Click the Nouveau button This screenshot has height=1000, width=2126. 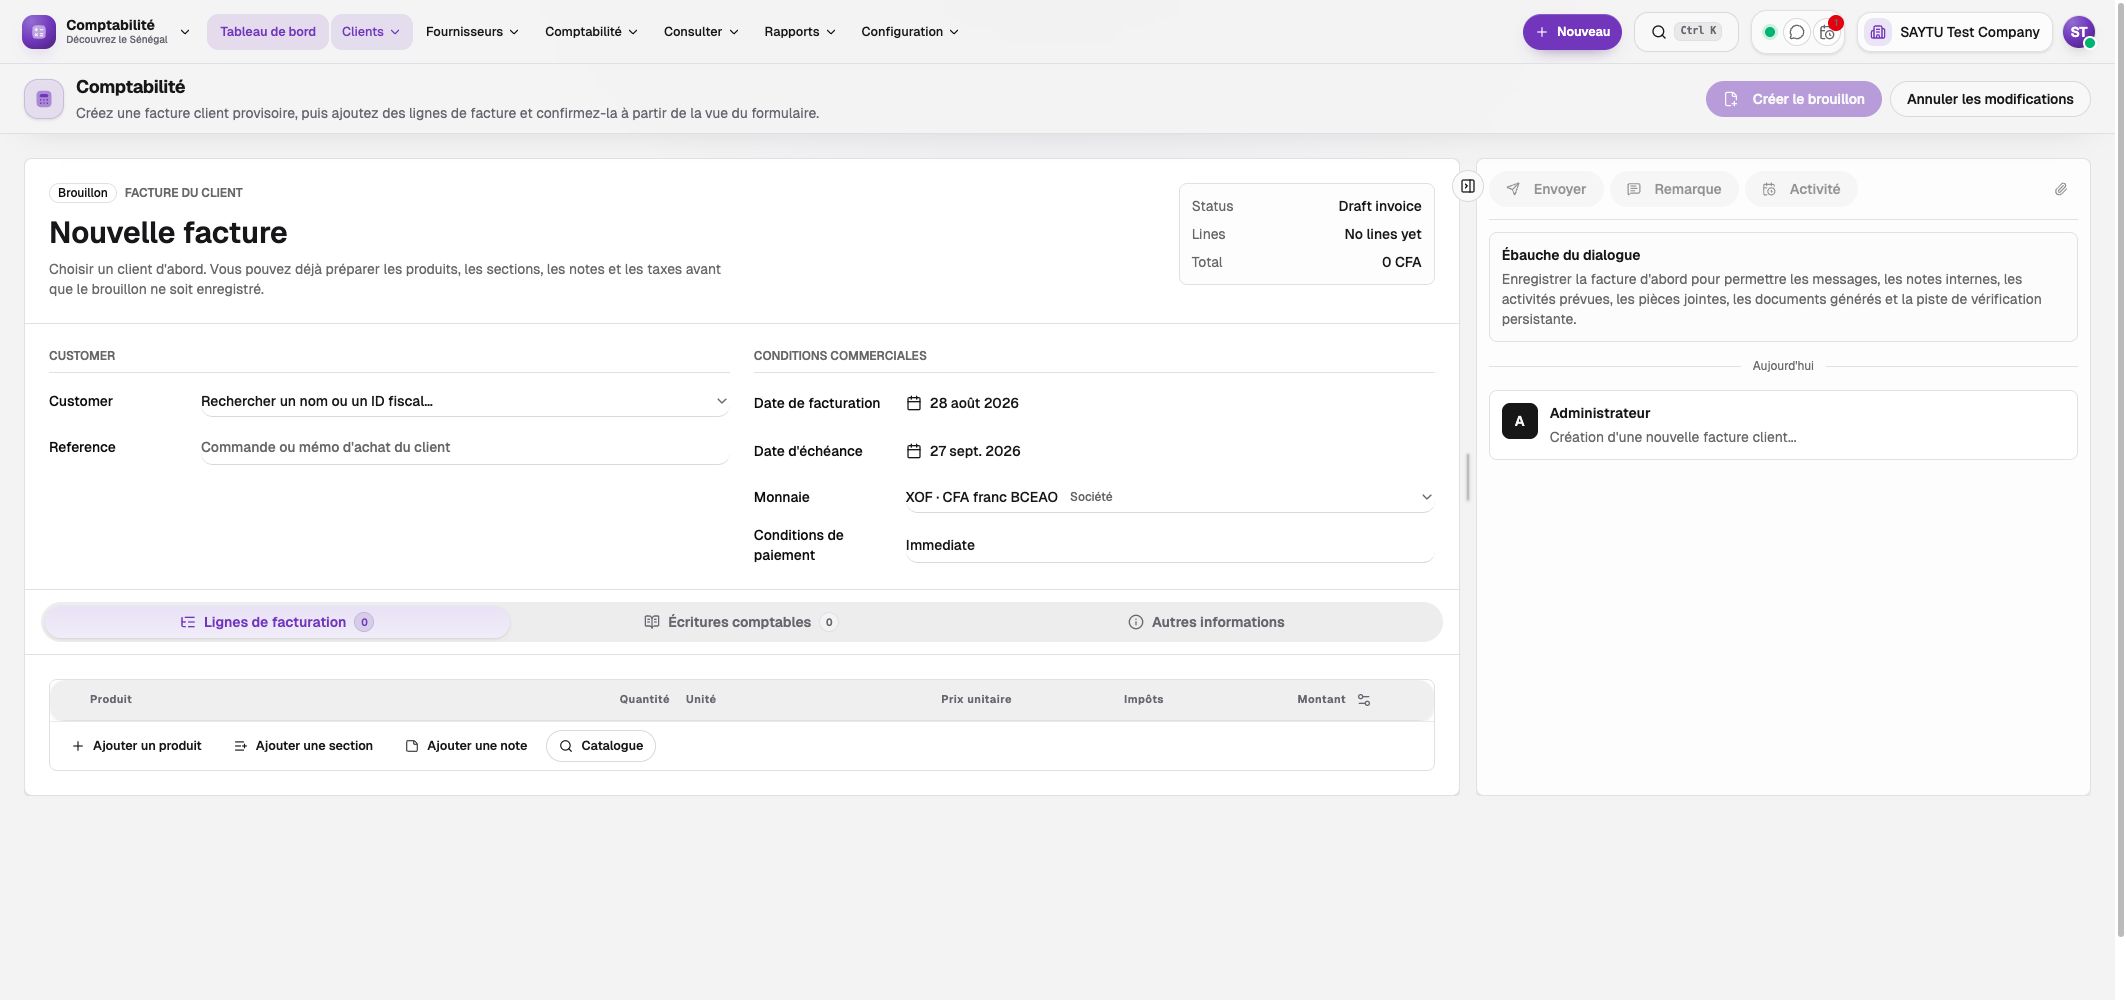click(1572, 32)
